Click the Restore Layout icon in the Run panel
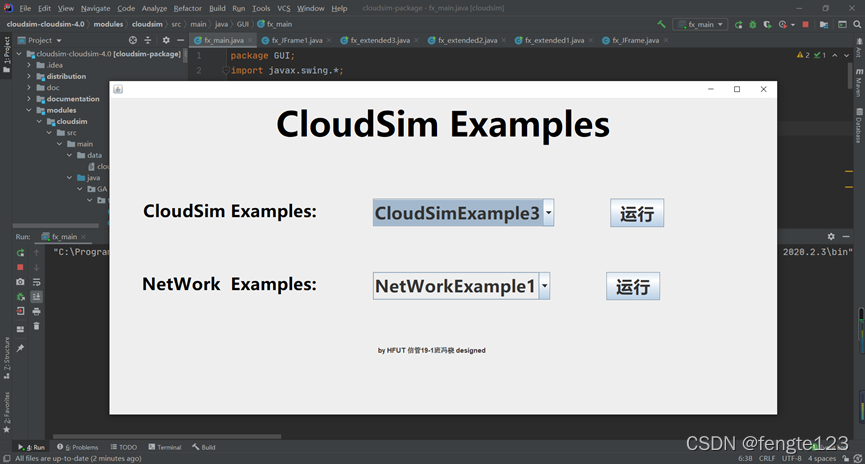 click(20, 329)
